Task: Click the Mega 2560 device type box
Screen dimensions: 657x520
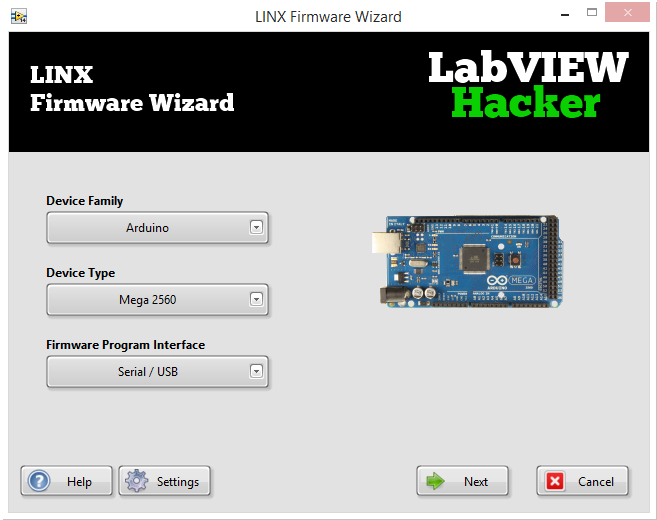Action: pyautogui.click(x=157, y=300)
